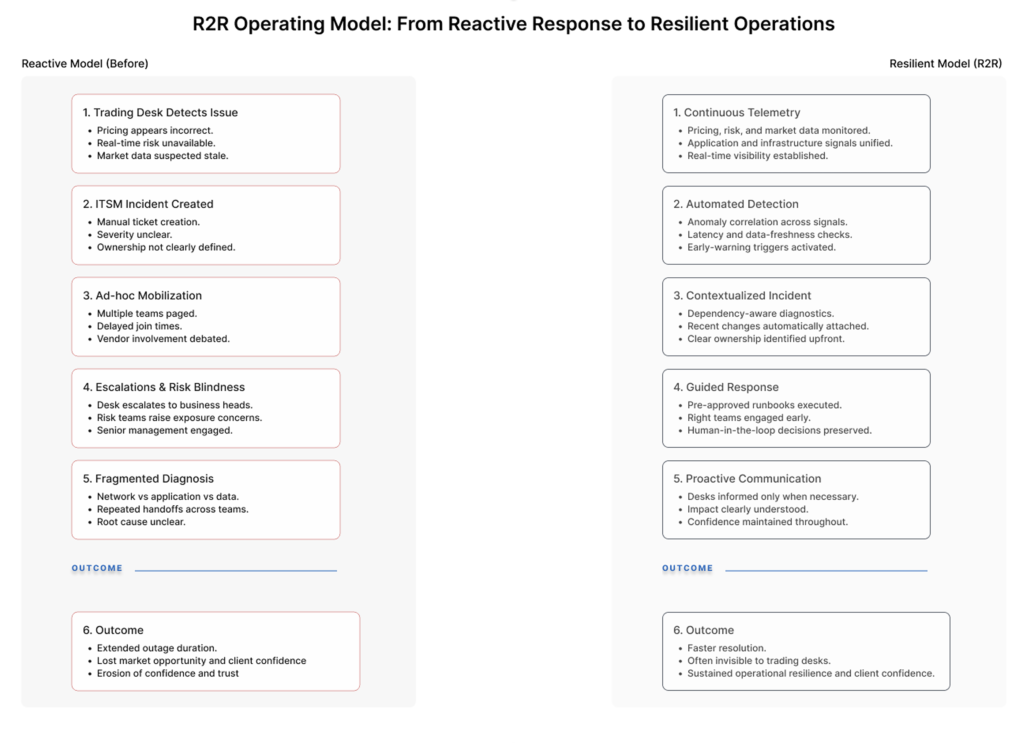Select the 'Resilient Model (R2R)' column label
The height and width of the screenshot is (743, 1024).
945,64
